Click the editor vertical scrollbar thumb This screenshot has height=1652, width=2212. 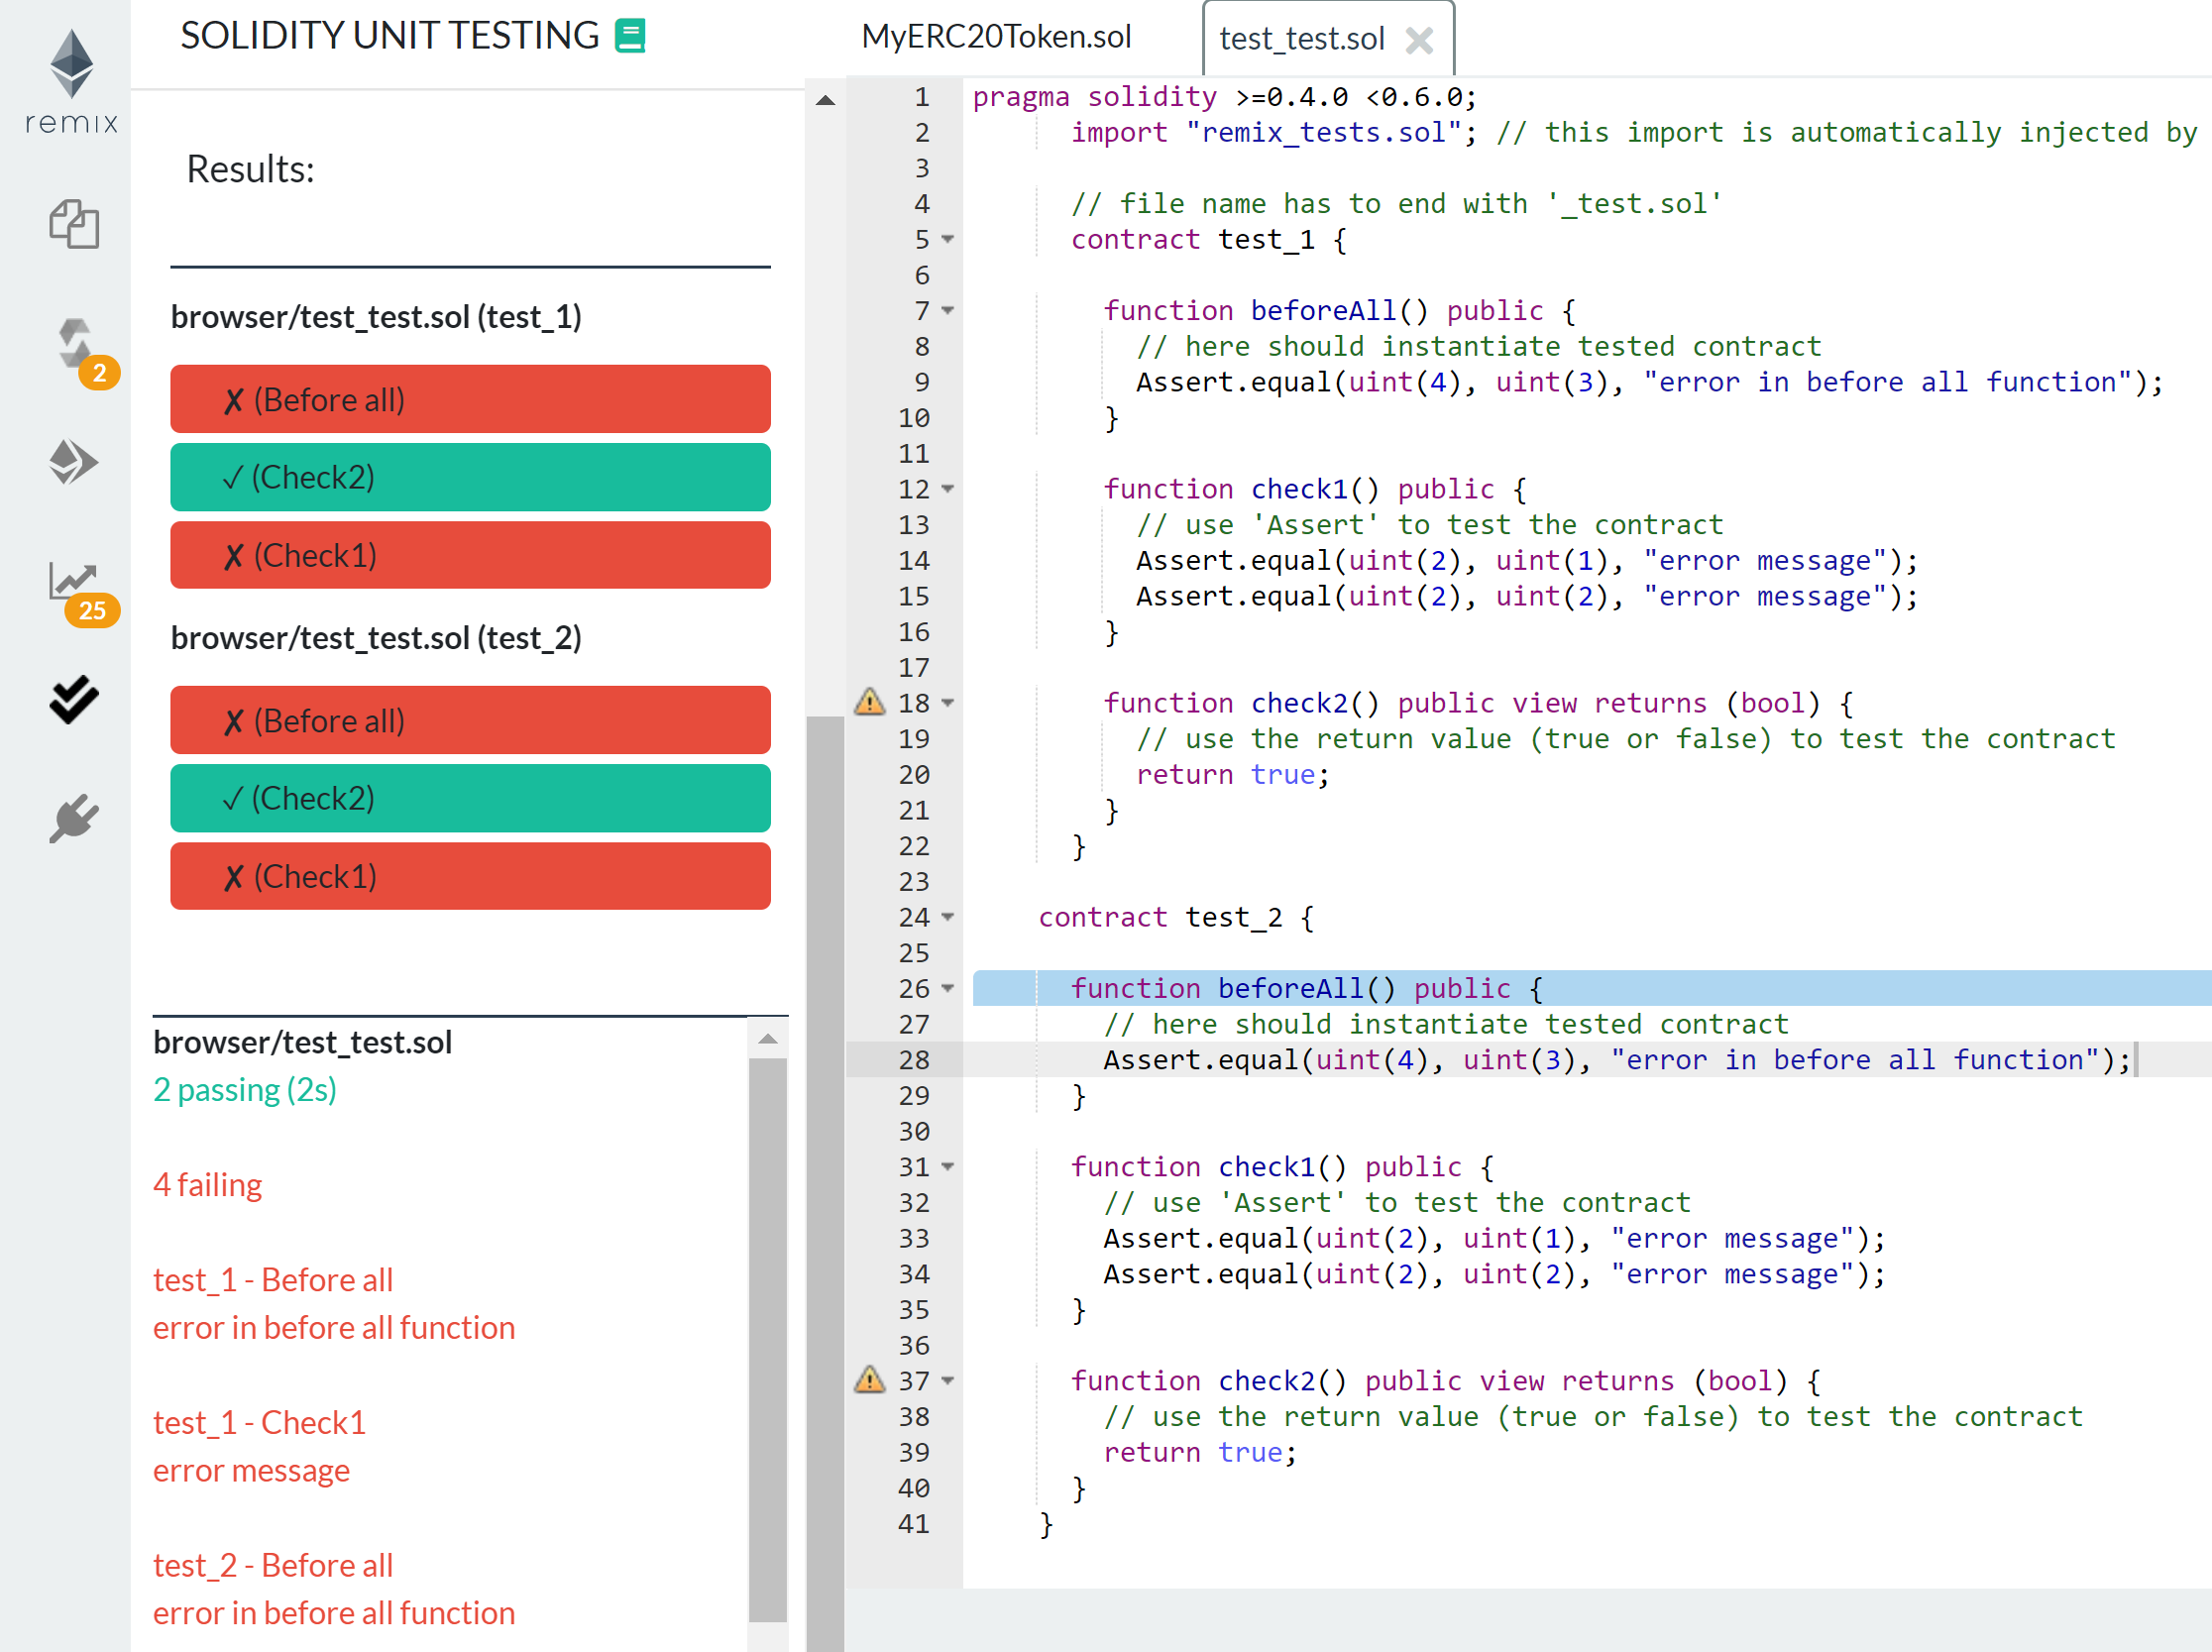pos(825,1184)
